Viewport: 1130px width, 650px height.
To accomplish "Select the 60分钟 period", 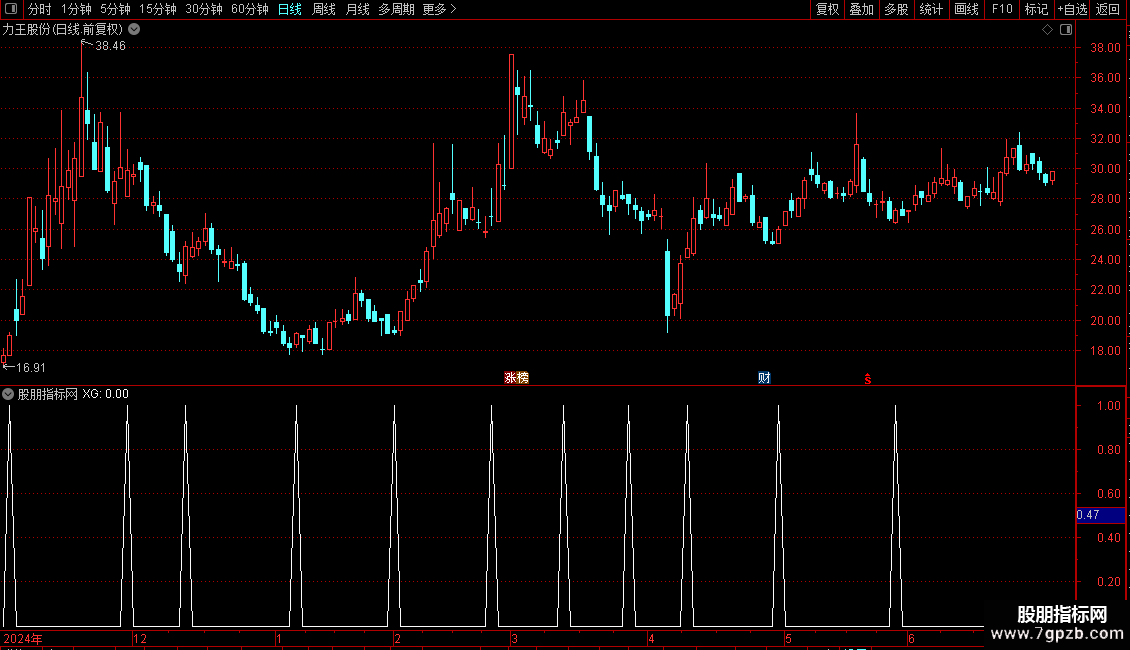I will [x=249, y=9].
